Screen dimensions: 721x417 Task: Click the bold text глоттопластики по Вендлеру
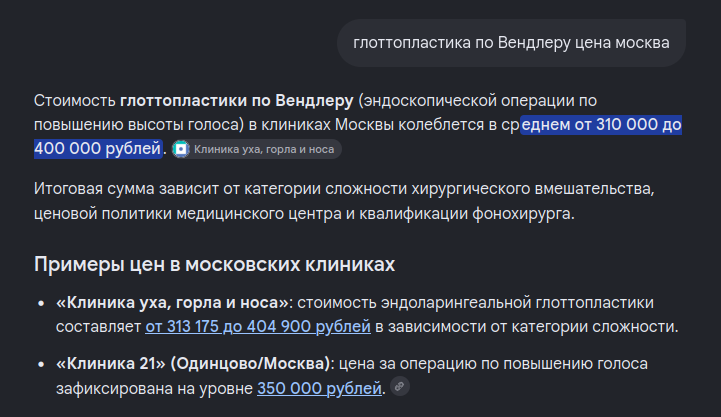(236, 100)
